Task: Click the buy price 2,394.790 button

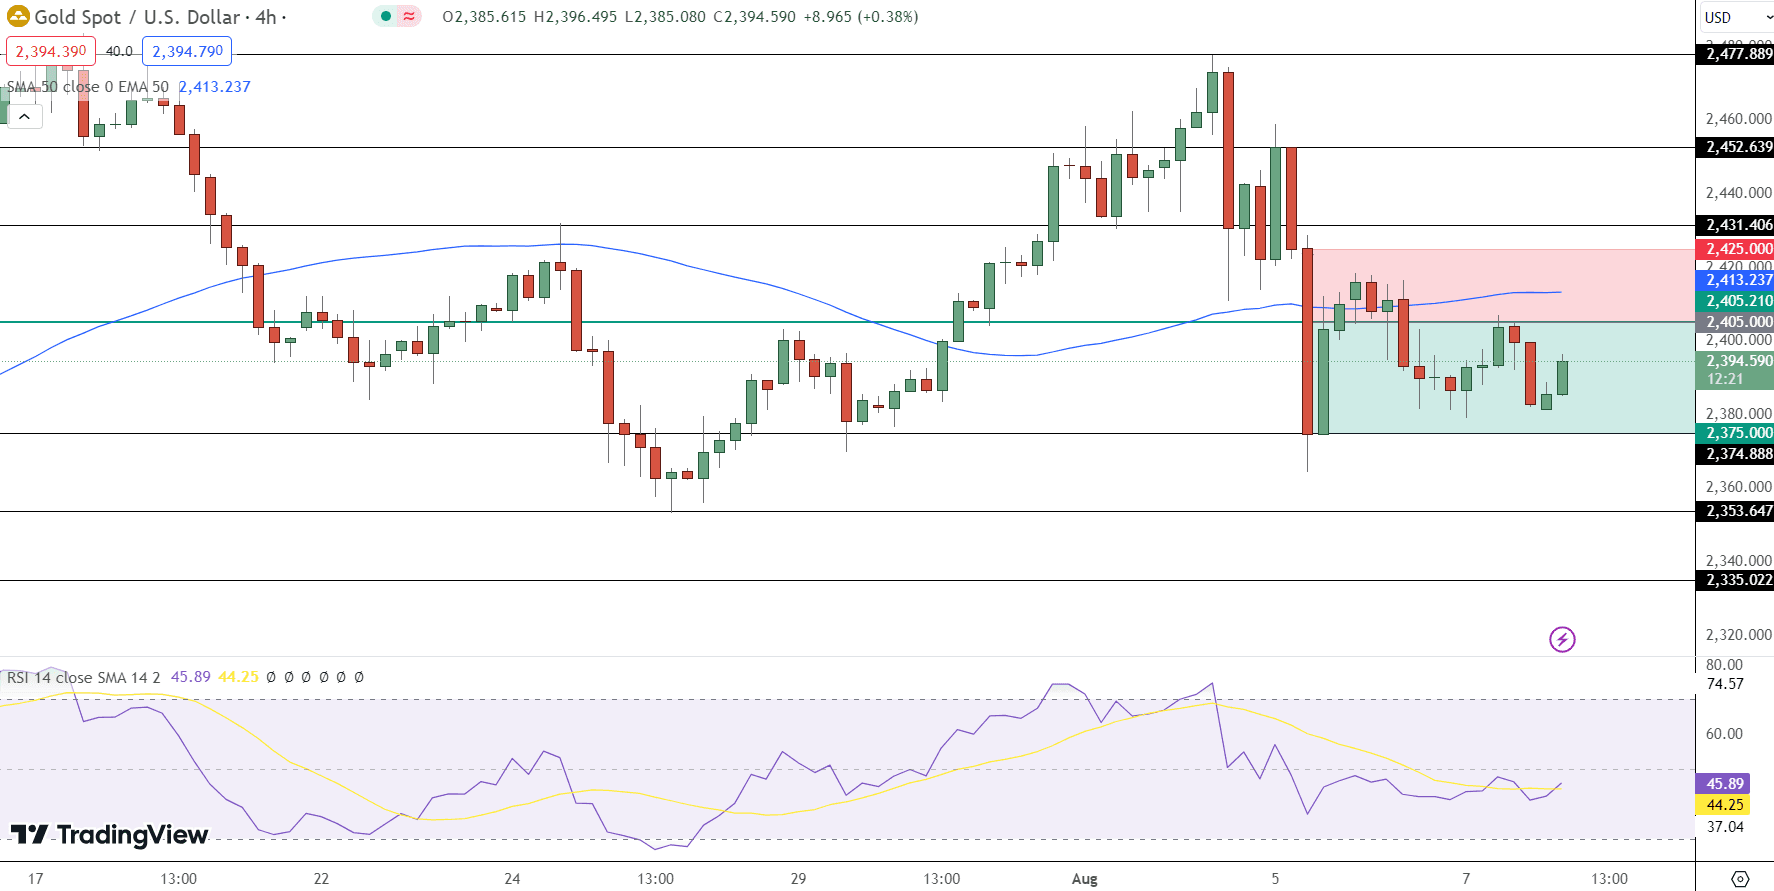Action: (x=187, y=51)
